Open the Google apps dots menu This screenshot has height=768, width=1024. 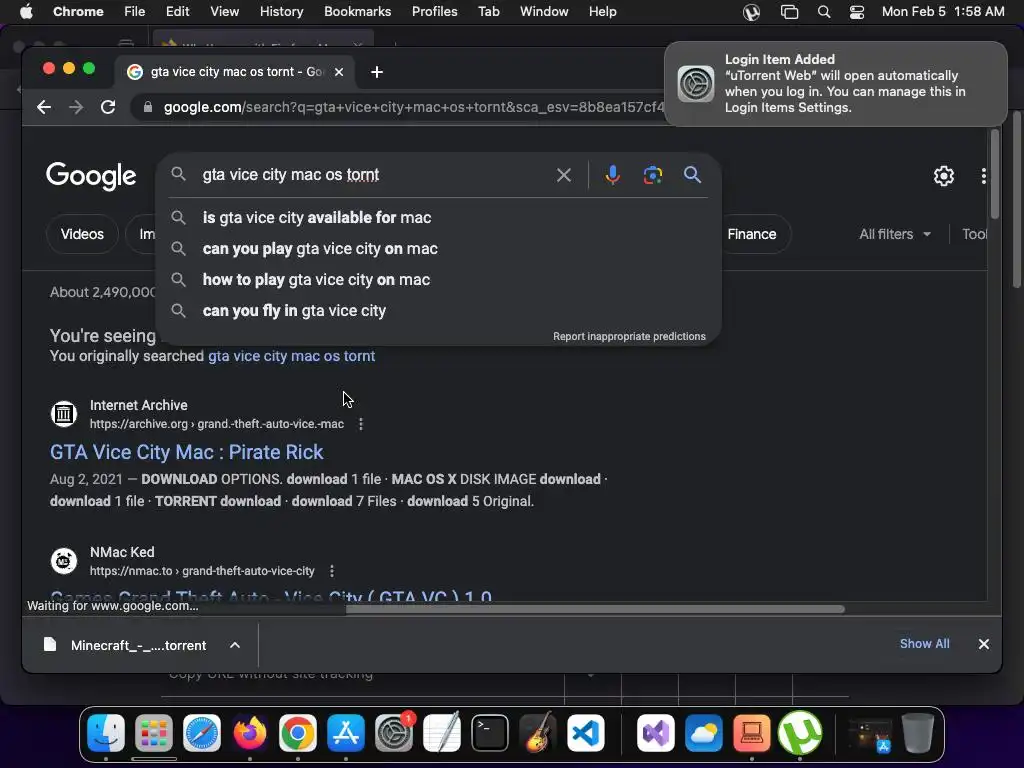coord(983,176)
